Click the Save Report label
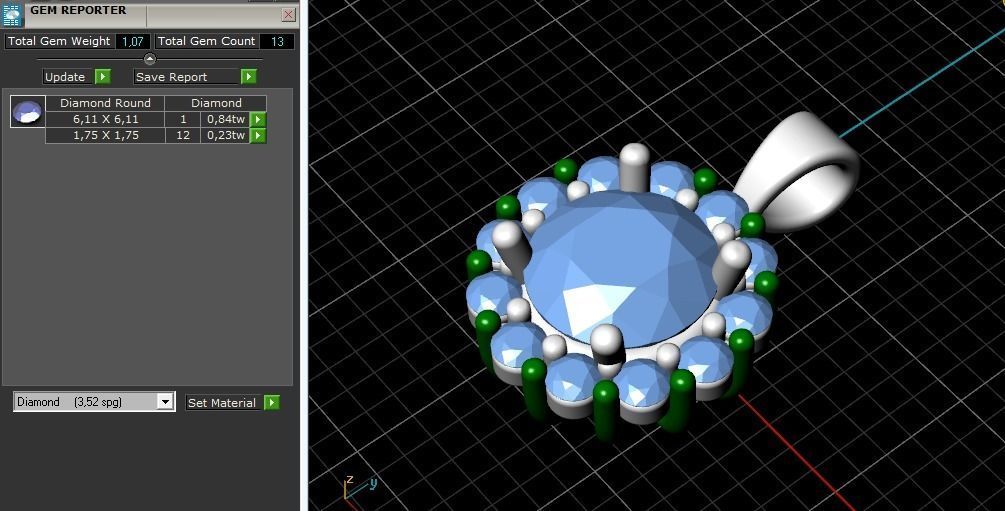The image size is (1005, 511). click(186, 77)
